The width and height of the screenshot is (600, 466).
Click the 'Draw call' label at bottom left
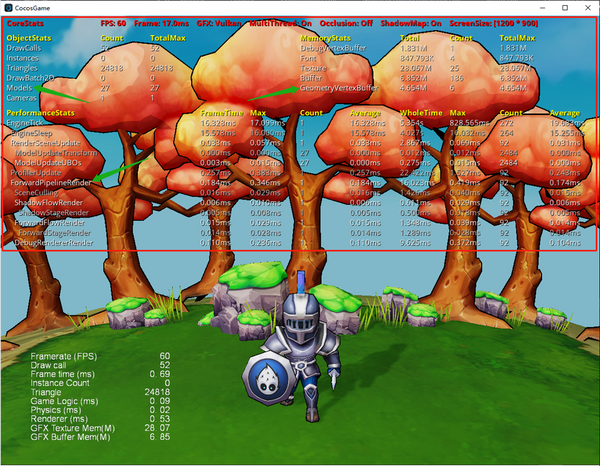coord(48,365)
